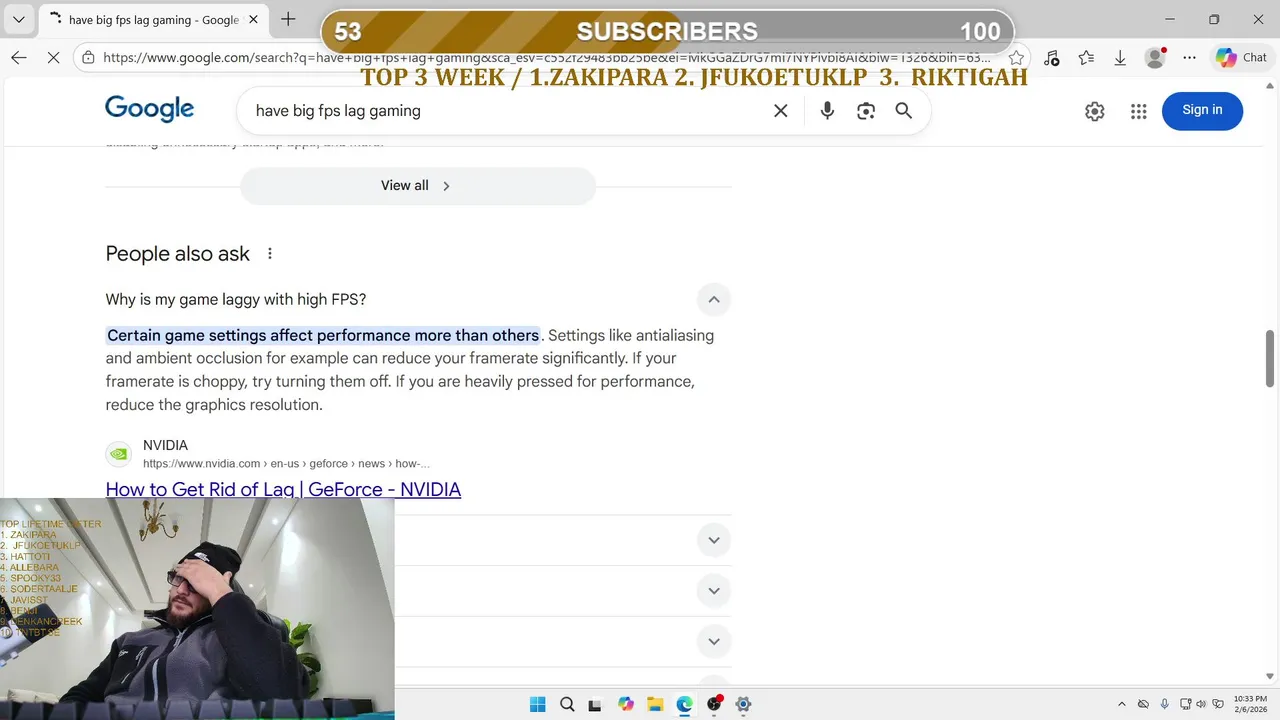
Task: View site information lock icon
Action: [x=89, y=58]
